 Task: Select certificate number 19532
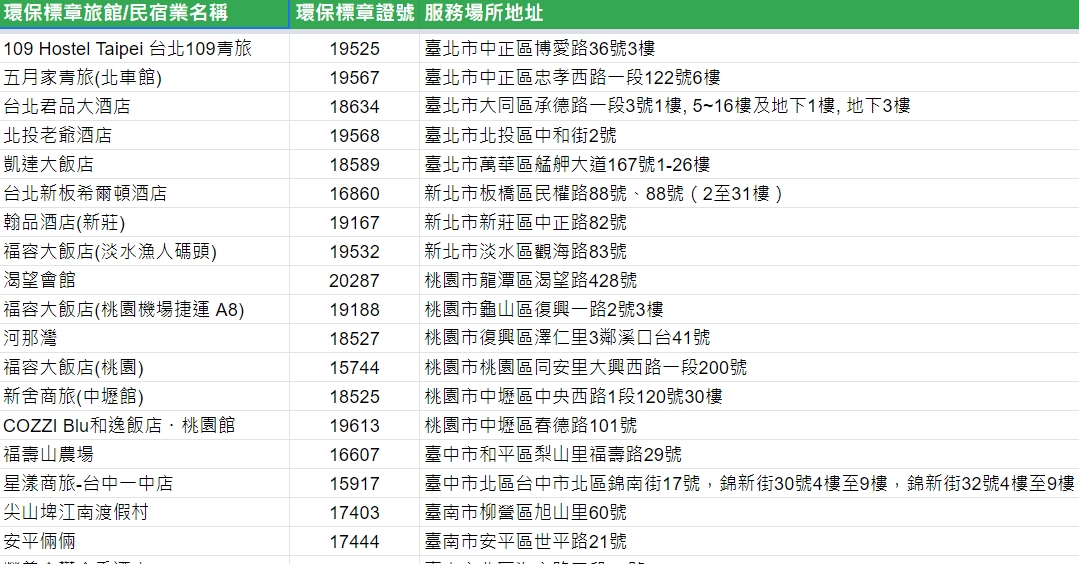tap(354, 251)
